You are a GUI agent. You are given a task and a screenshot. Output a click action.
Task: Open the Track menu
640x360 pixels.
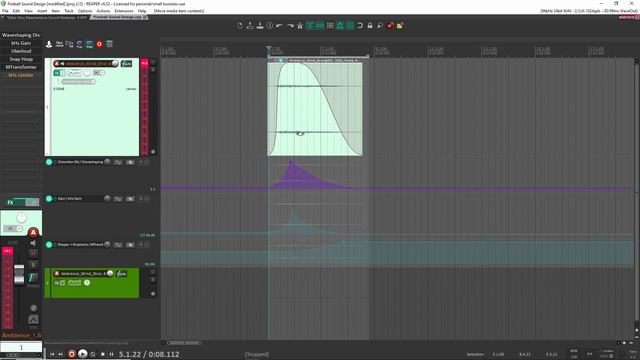[69, 11]
